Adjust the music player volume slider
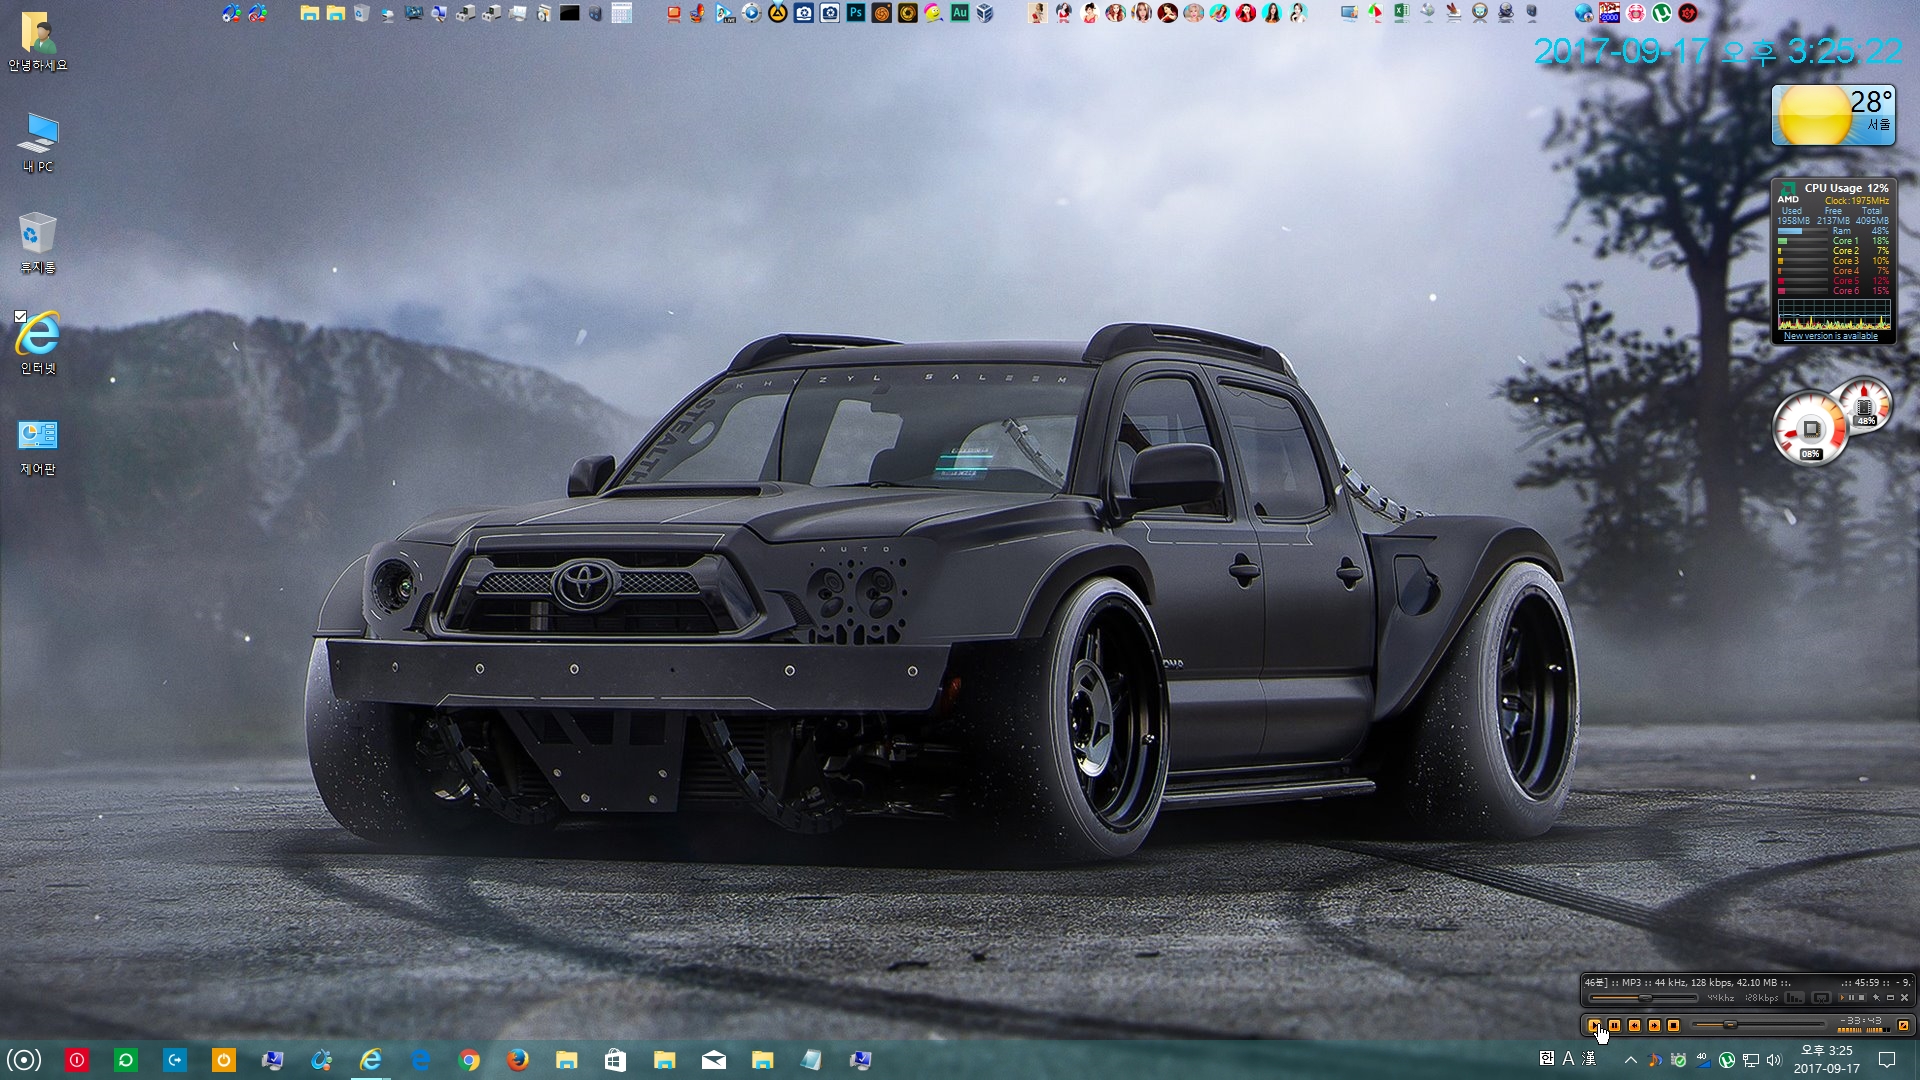 coord(1643,998)
